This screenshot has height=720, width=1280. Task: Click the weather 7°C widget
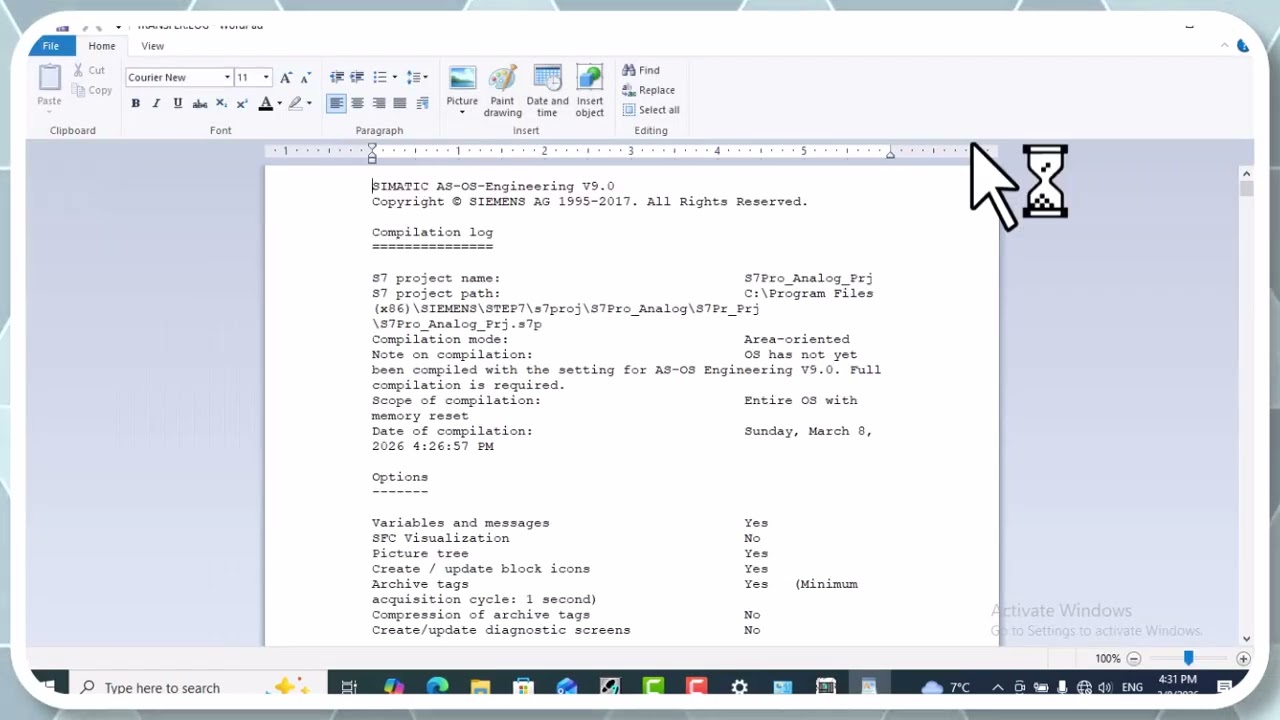pyautogui.click(x=946, y=687)
